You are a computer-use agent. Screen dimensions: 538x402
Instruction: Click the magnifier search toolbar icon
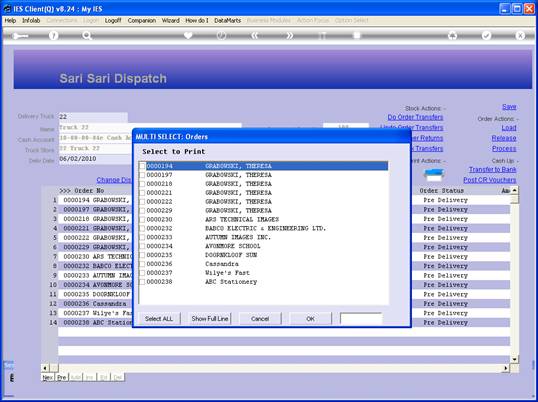(87, 35)
